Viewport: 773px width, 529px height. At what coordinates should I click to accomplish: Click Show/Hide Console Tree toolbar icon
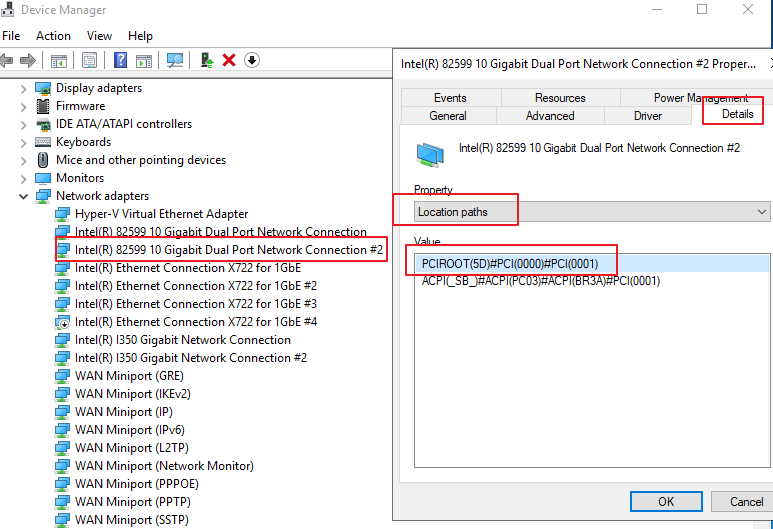coord(59,60)
